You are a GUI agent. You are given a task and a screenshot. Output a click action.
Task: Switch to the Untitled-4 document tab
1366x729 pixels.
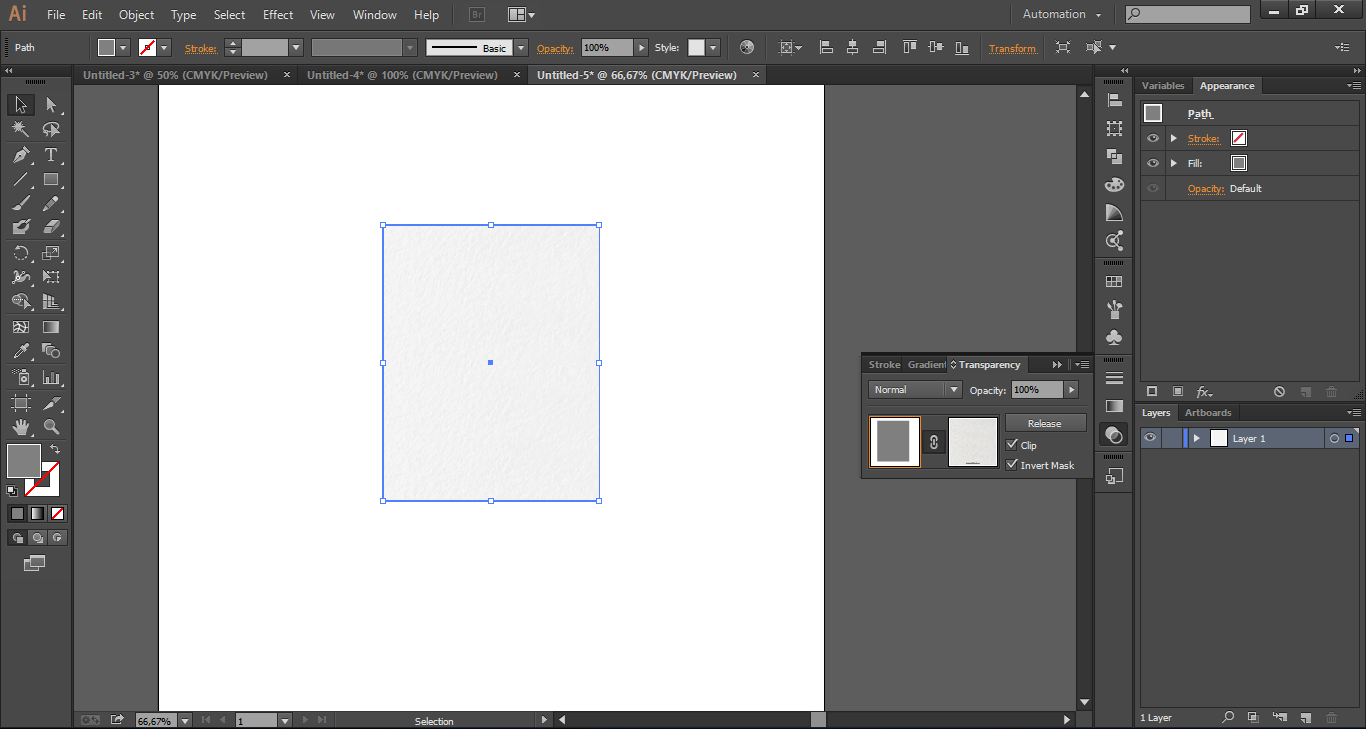click(402, 75)
